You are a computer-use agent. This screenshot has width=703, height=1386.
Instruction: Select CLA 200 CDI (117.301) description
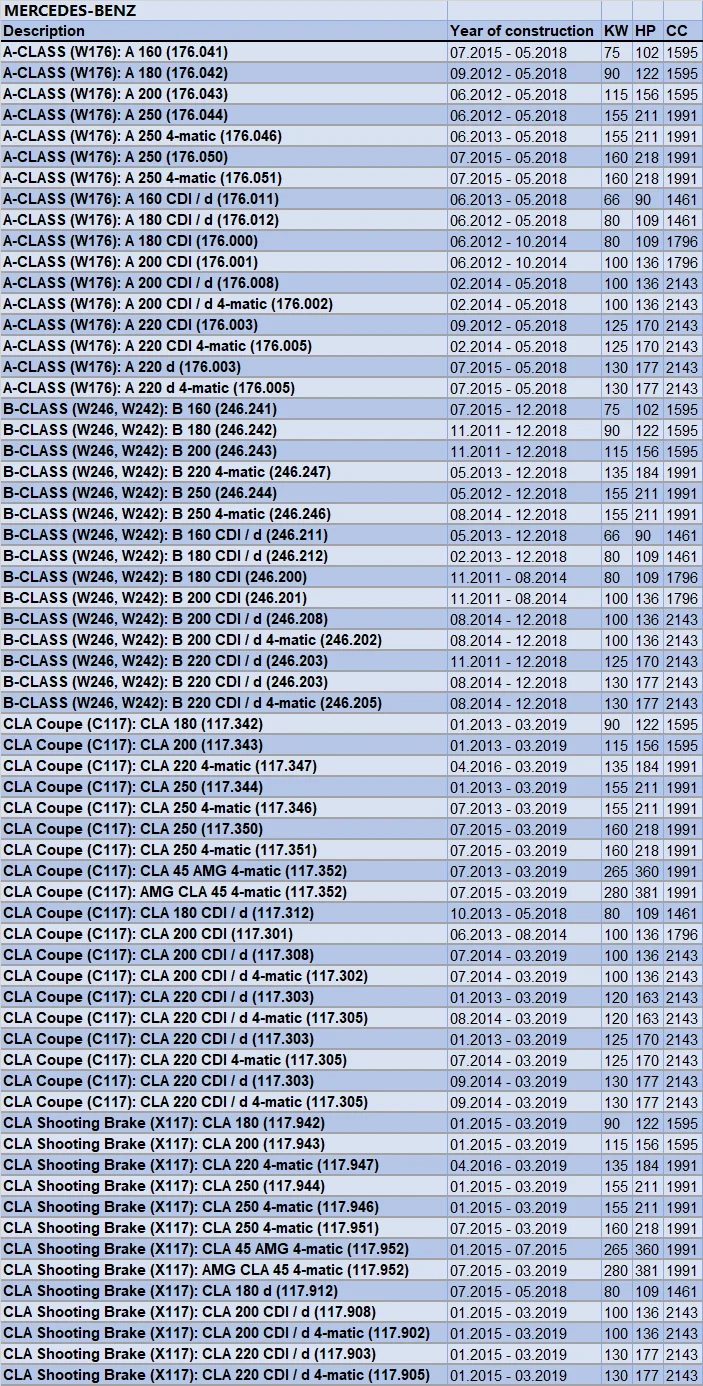click(223, 934)
